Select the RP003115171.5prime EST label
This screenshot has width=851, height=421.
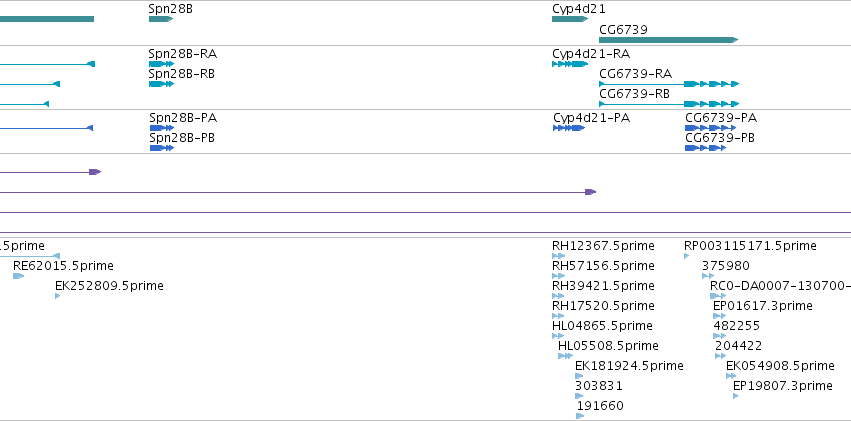click(750, 246)
